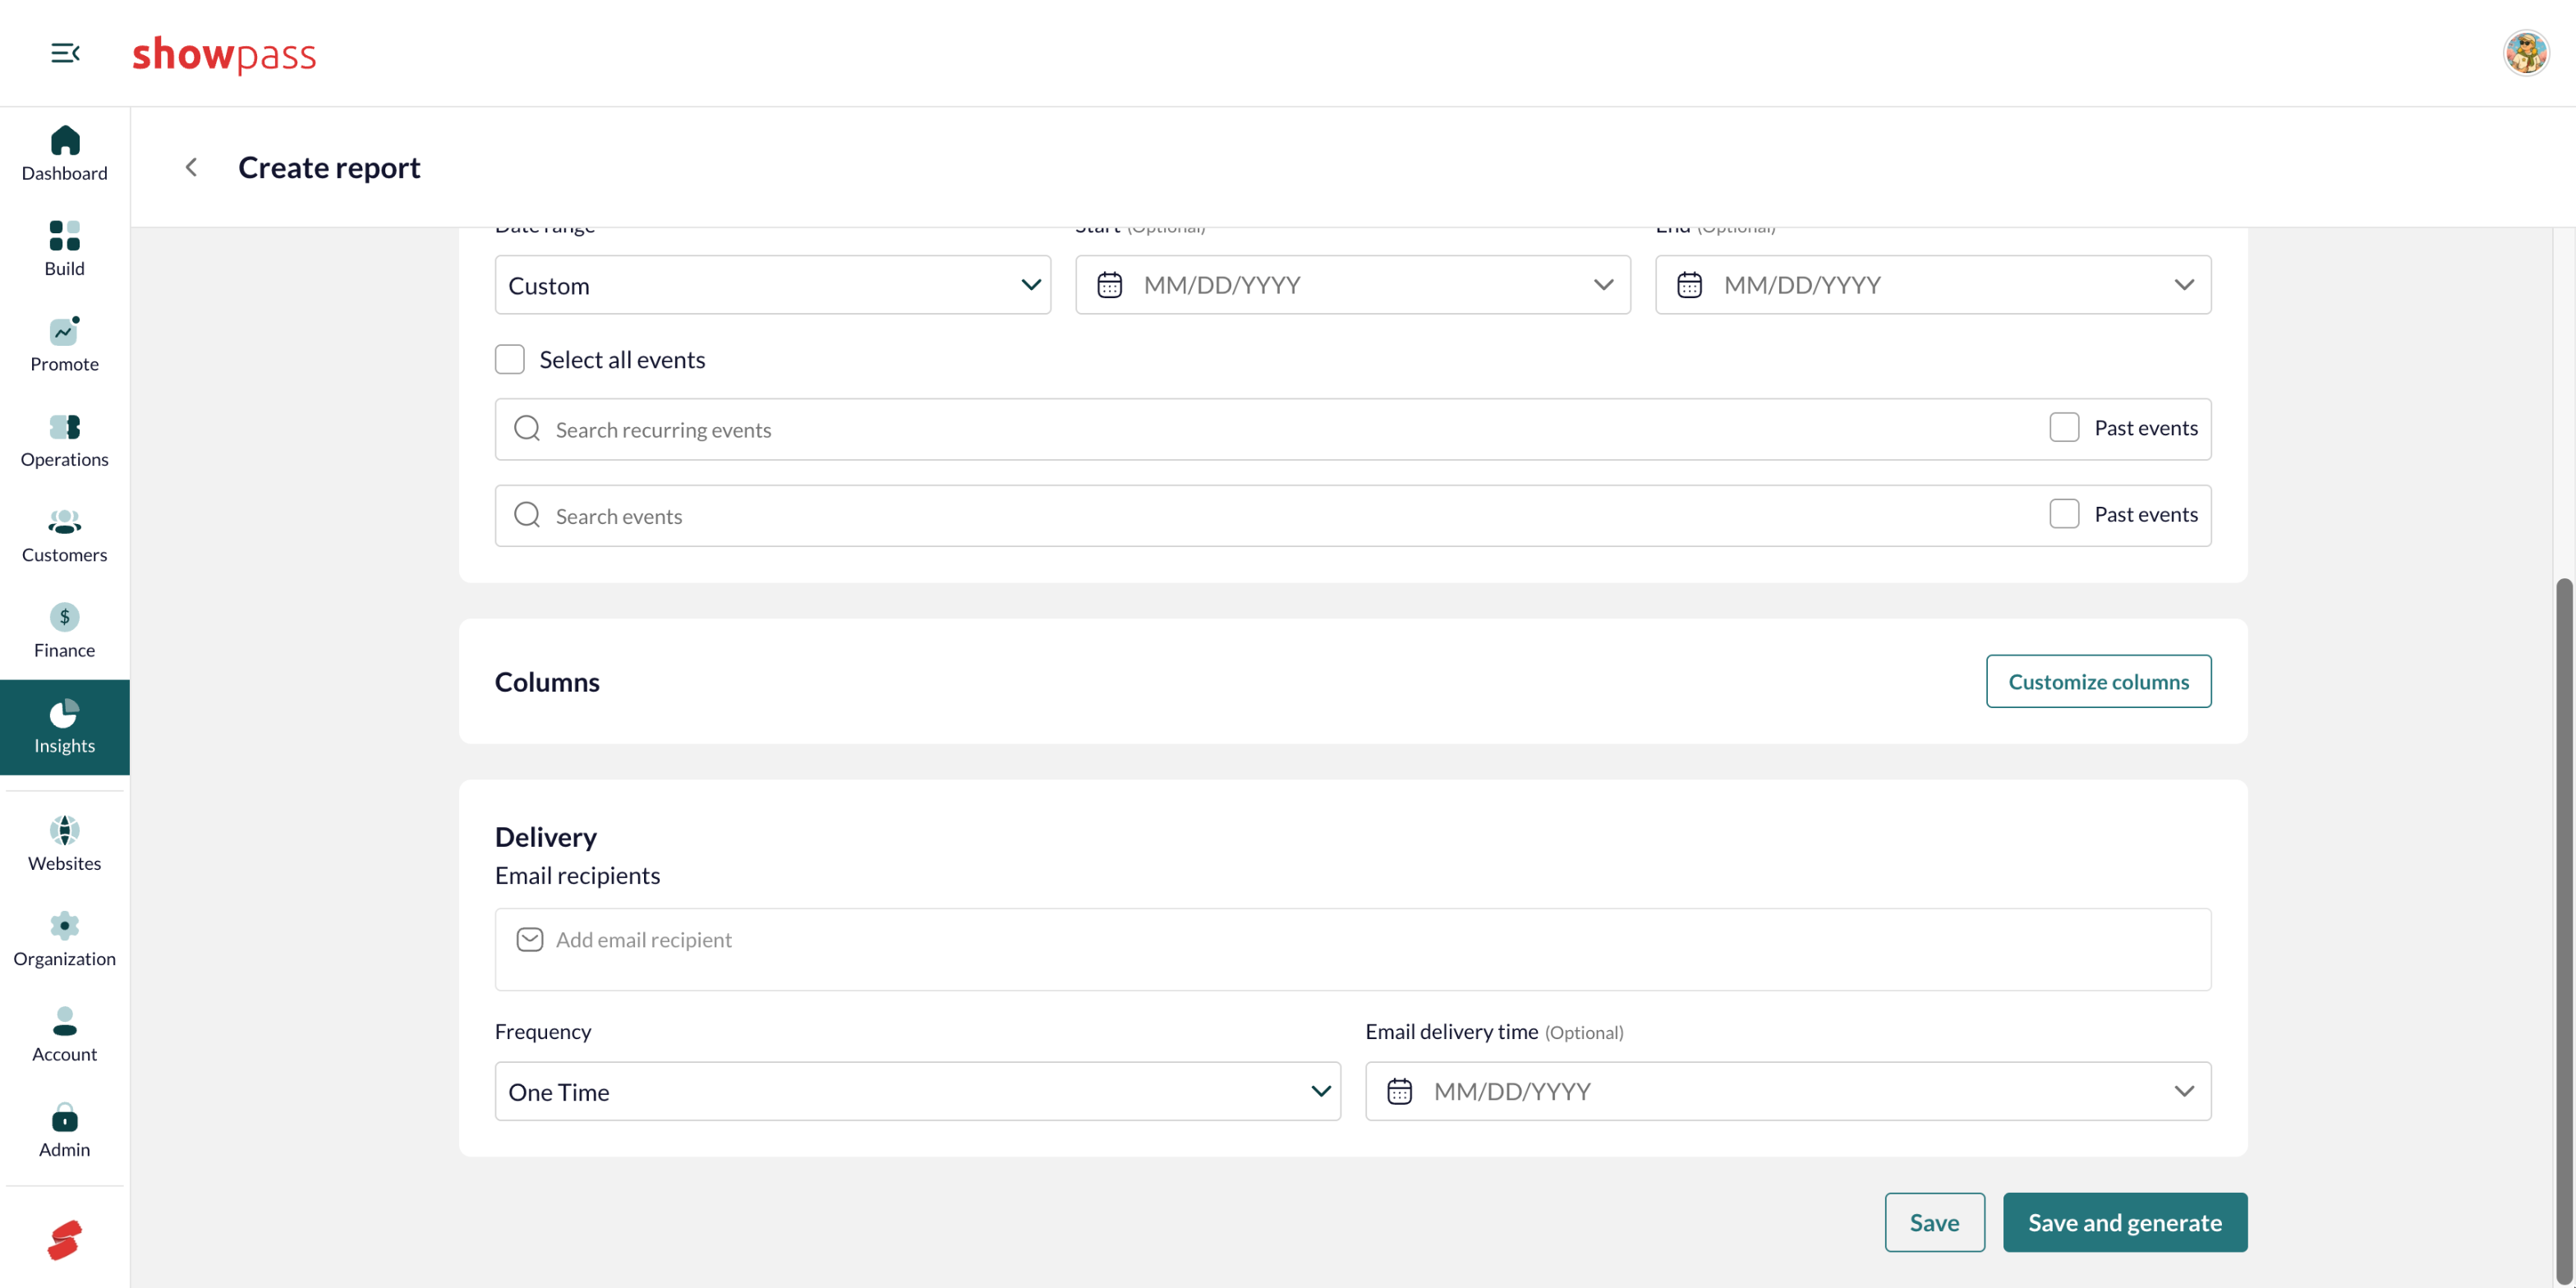Open the Email delivery time date picker
The image size is (2576, 1288).
coord(1788,1091)
